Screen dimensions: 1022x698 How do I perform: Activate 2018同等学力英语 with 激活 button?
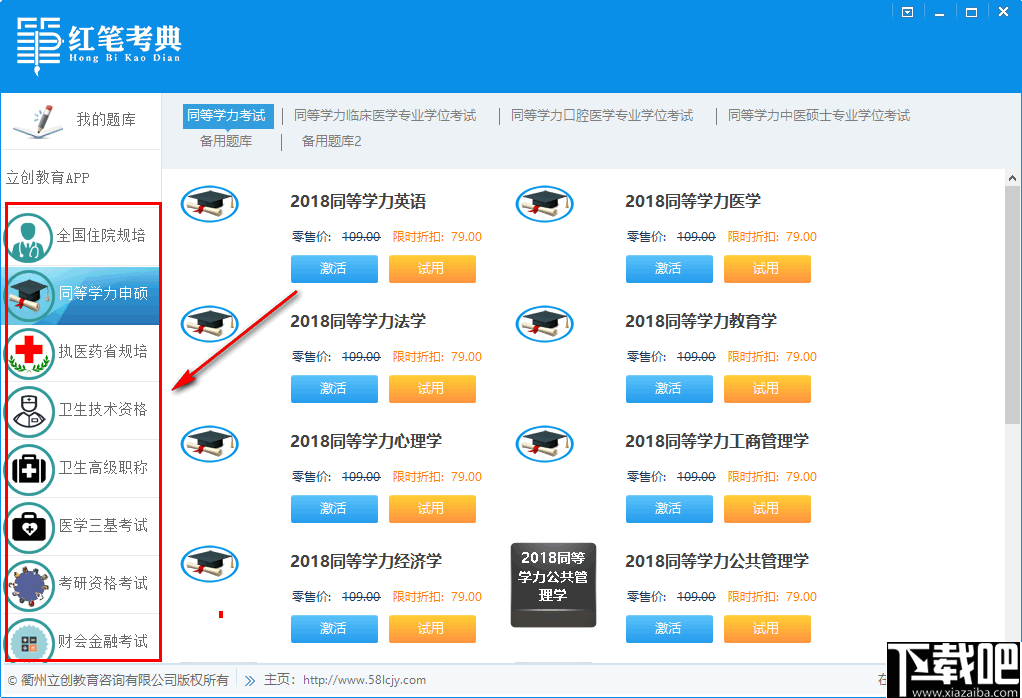(334, 268)
